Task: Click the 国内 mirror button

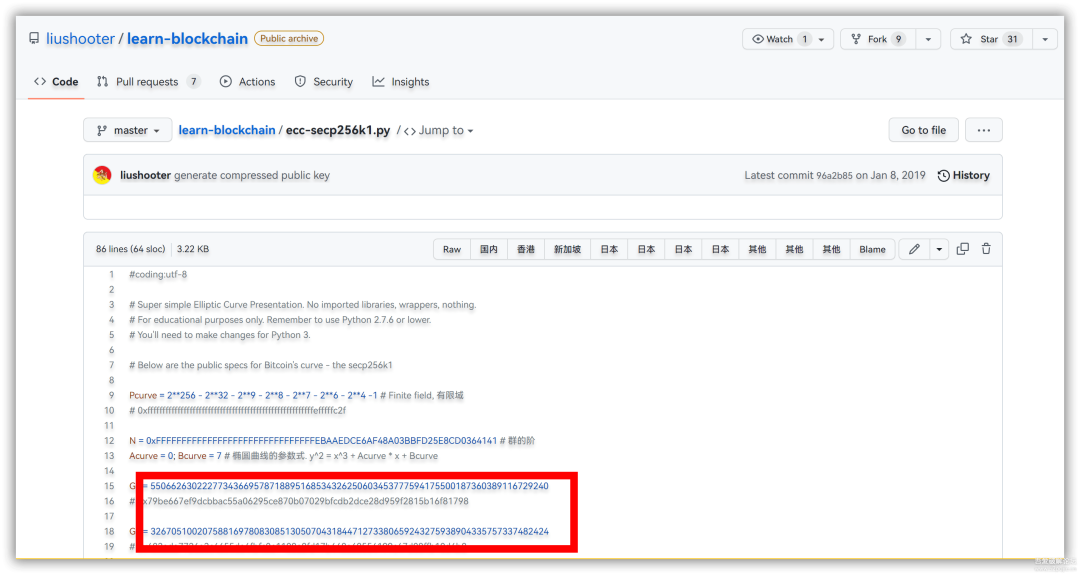Action: (489, 249)
